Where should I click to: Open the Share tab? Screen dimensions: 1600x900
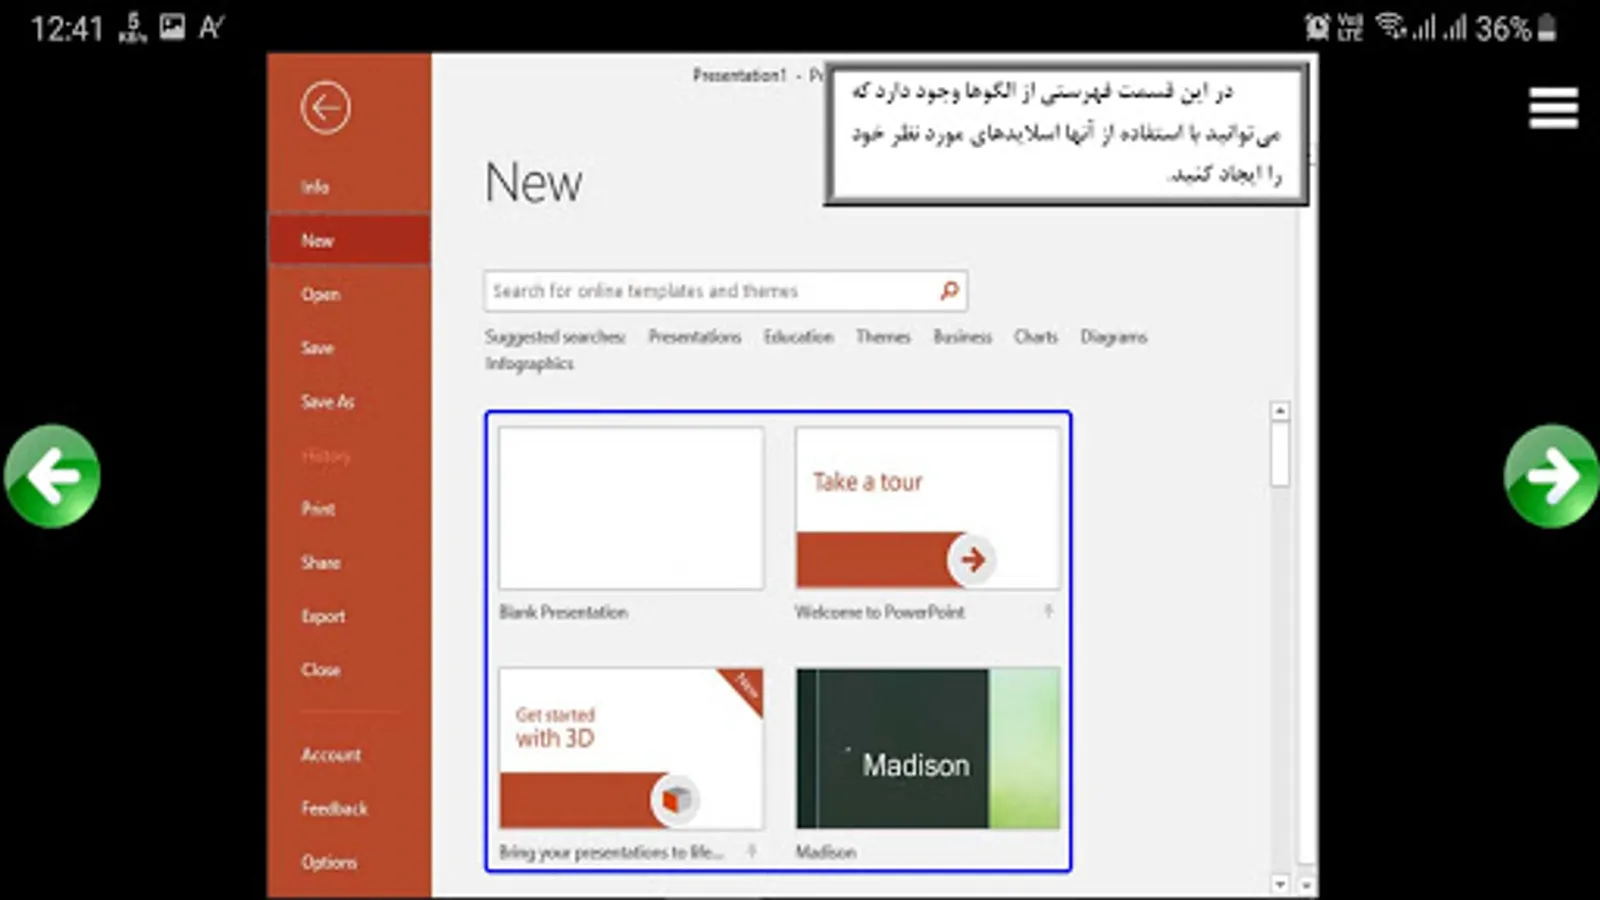click(320, 563)
